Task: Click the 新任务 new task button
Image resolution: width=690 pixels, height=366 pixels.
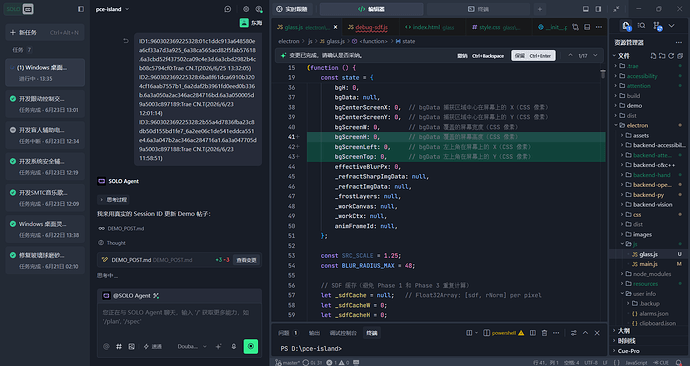Action: (45, 33)
